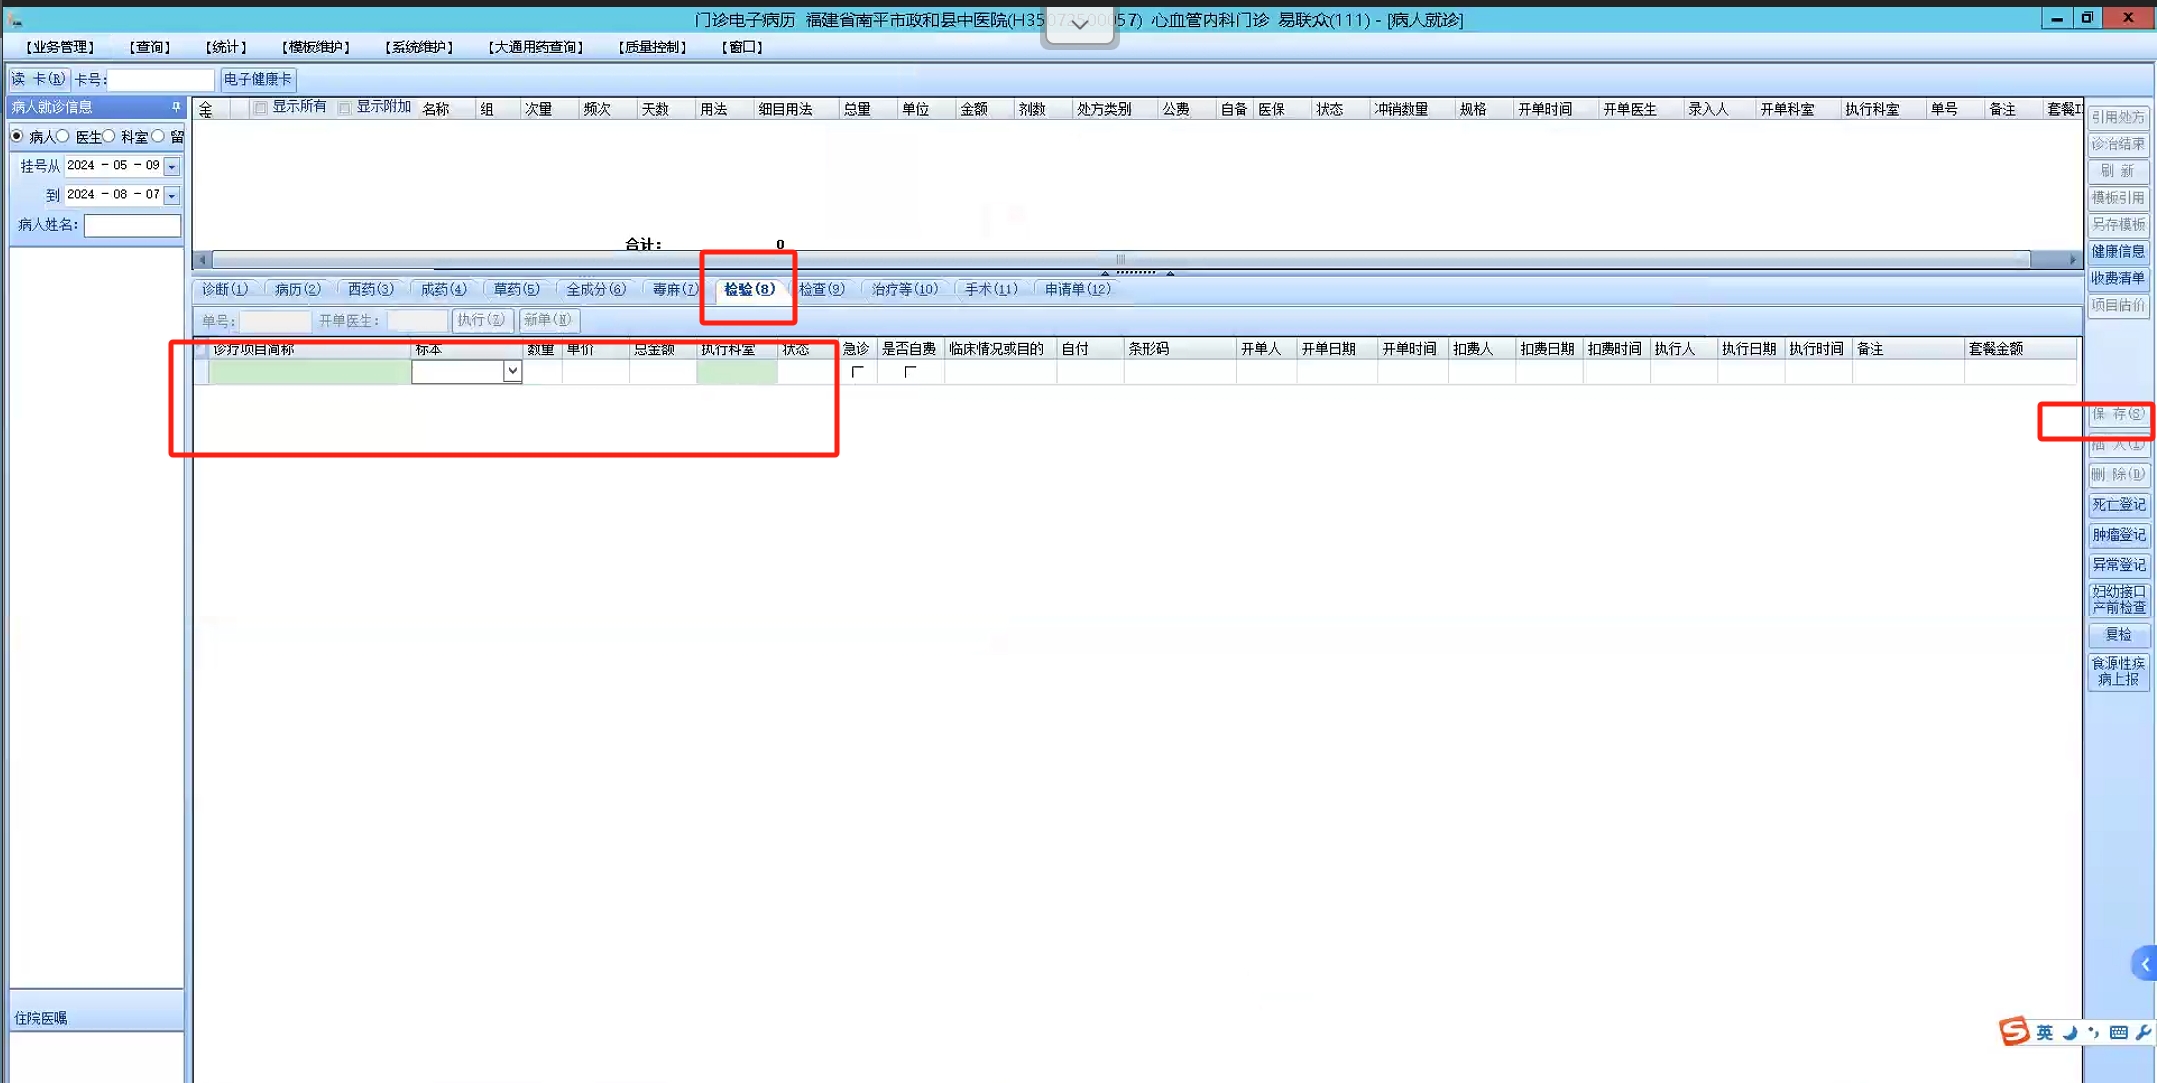Viewport: 2157px width, 1083px height.
Task: Switch to the 检查(9) tab
Action: click(821, 289)
